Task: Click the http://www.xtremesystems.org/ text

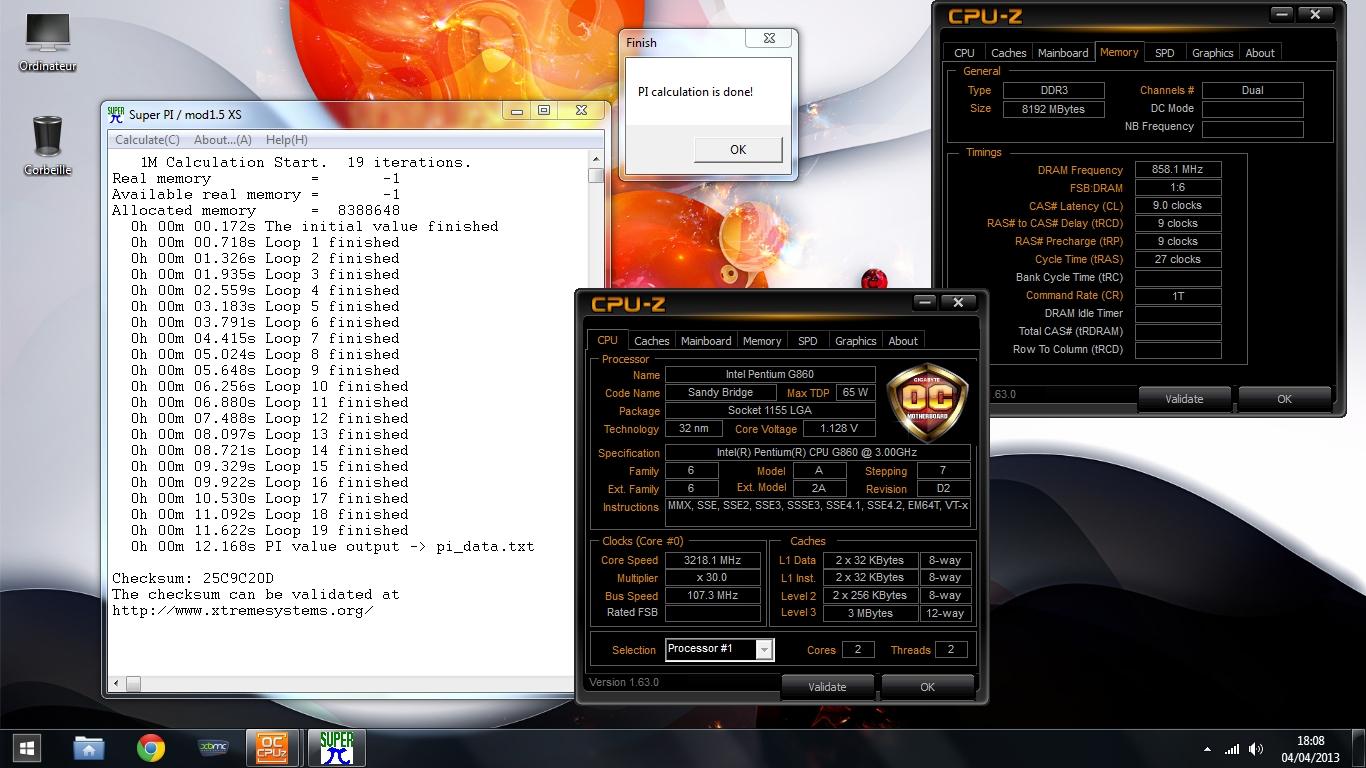Action: pyautogui.click(x=243, y=610)
